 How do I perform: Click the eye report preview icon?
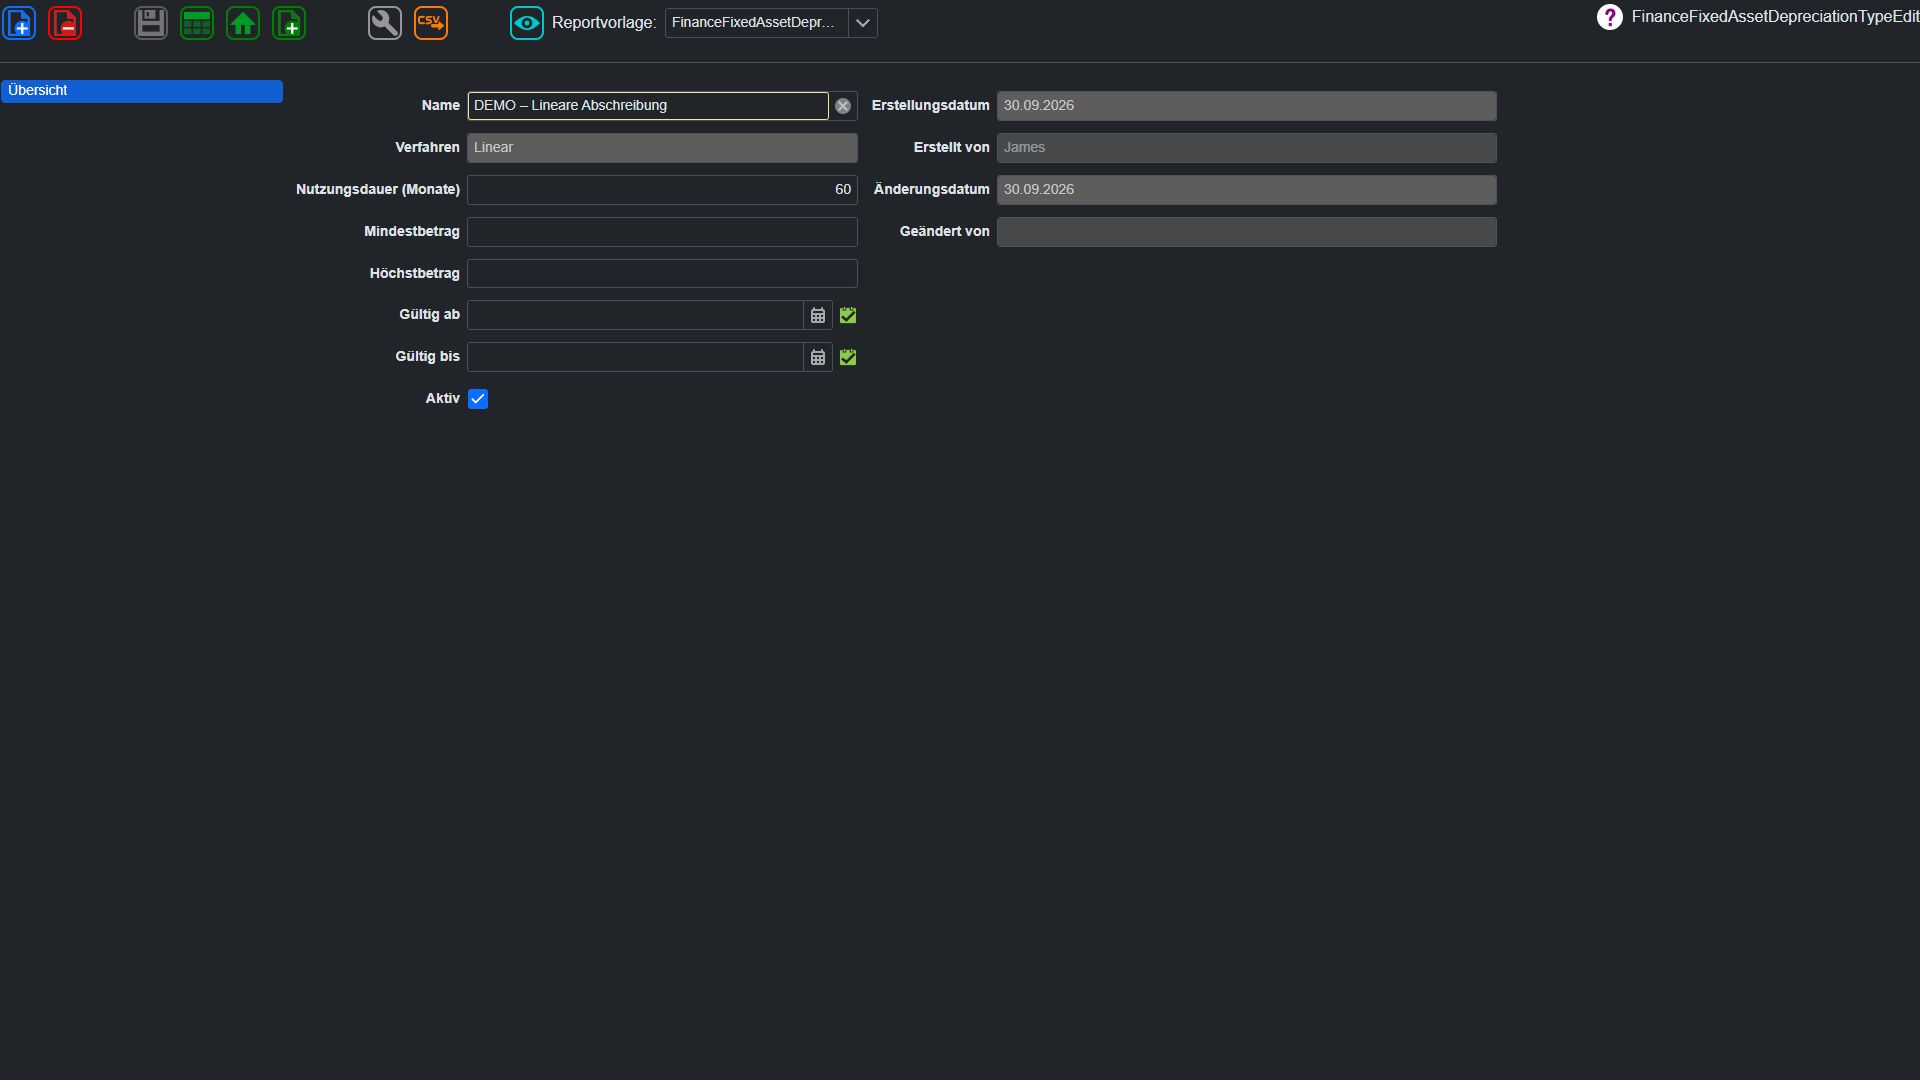click(x=527, y=23)
